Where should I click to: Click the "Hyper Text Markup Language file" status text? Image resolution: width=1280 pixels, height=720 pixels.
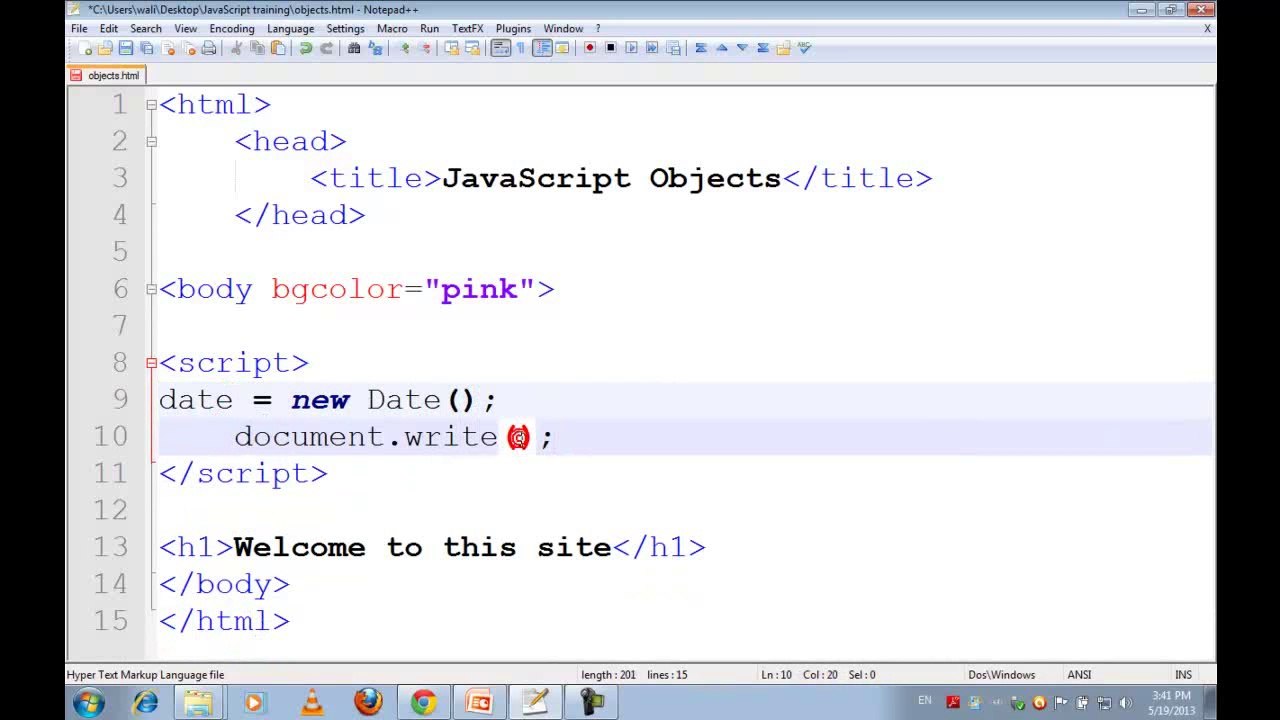(146, 675)
